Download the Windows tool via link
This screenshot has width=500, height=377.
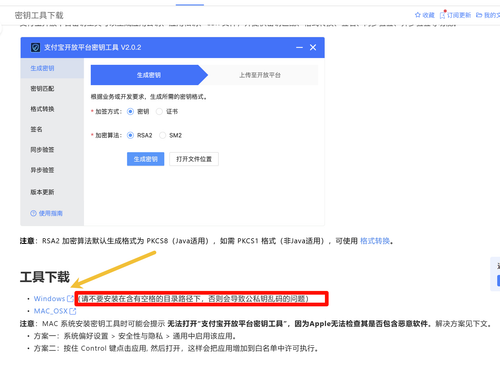pos(49,298)
